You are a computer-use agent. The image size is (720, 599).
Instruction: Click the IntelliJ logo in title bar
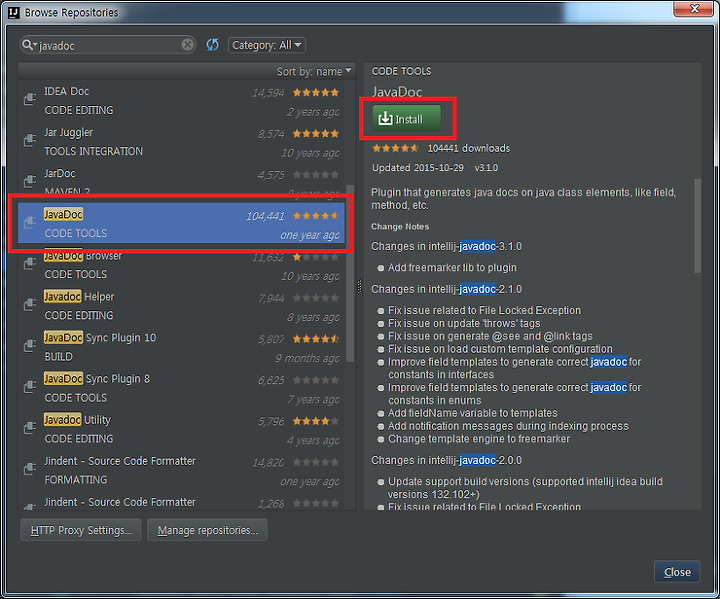point(14,12)
